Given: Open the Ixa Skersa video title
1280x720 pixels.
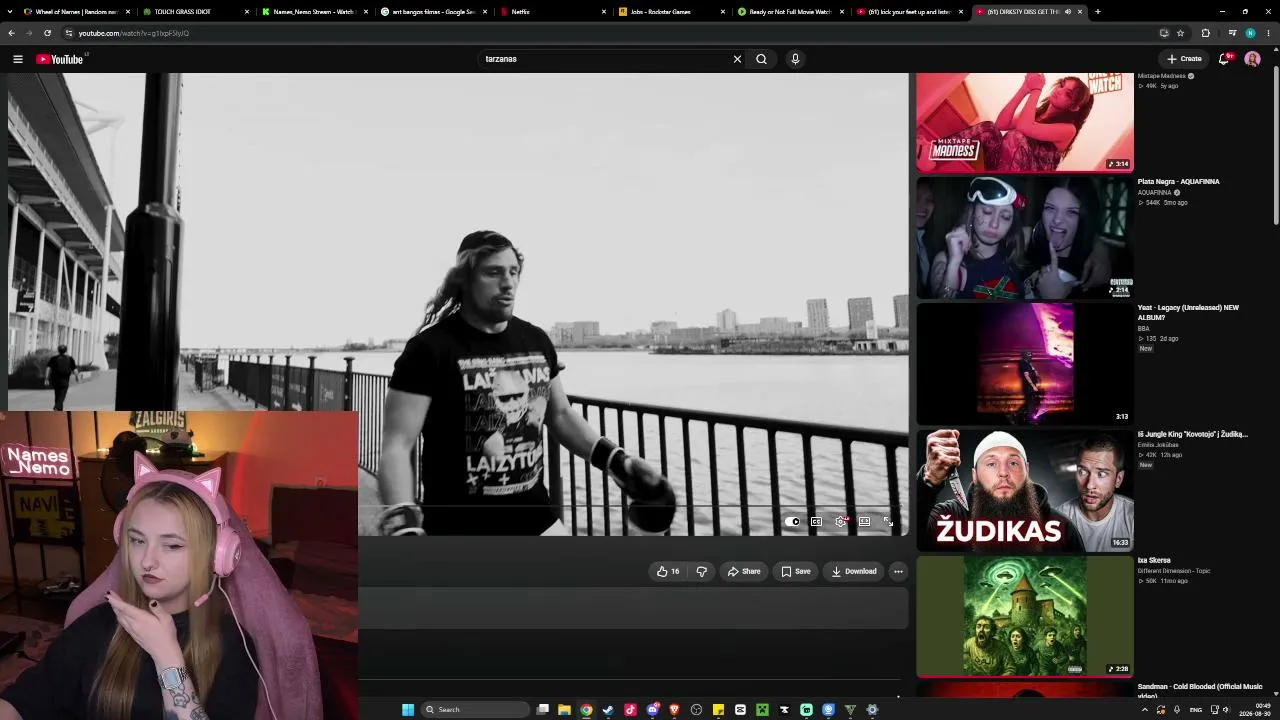Looking at the screenshot, I should pos(1154,560).
